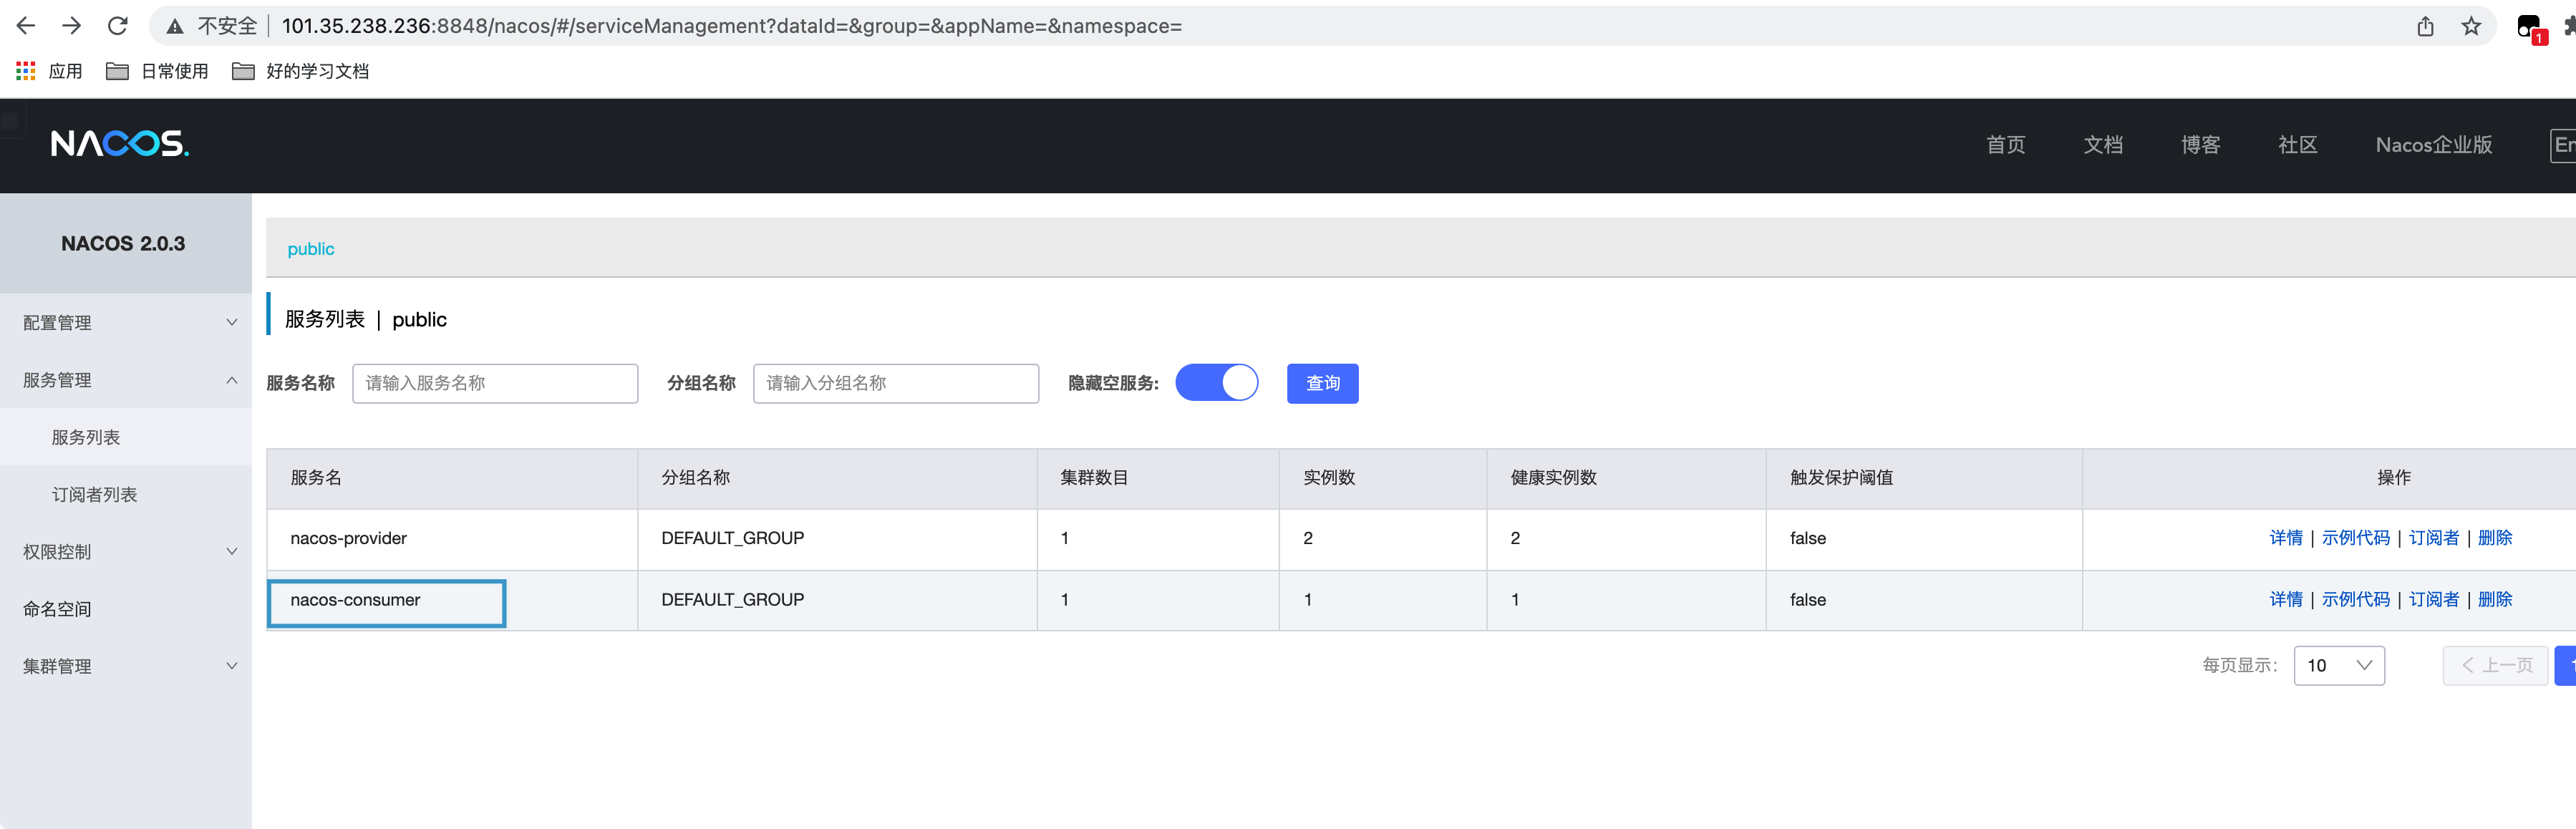The image size is (2576, 829).
Task: Reload the page with refresh icon
Action: [x=118, y=26]
